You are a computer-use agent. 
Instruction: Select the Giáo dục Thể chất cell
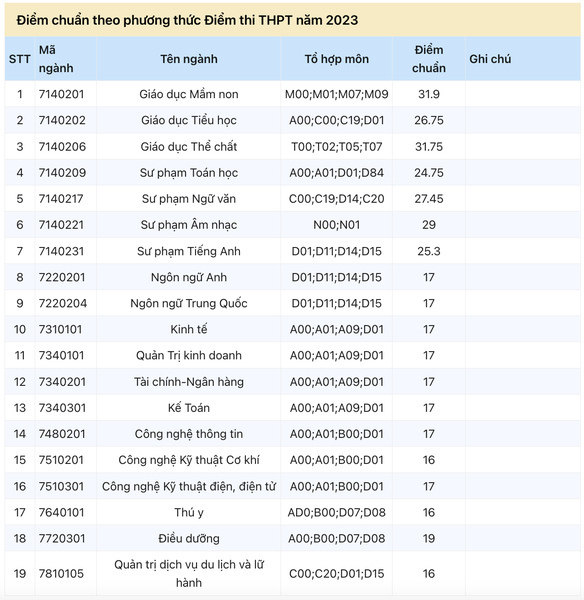(189, 147)
